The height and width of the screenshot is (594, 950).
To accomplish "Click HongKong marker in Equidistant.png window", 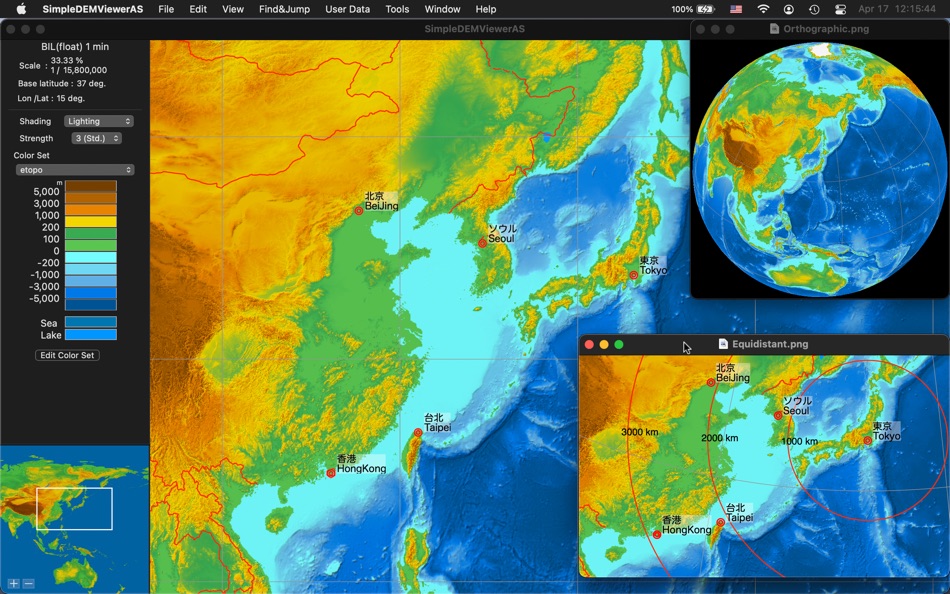I will coord(657,535).
